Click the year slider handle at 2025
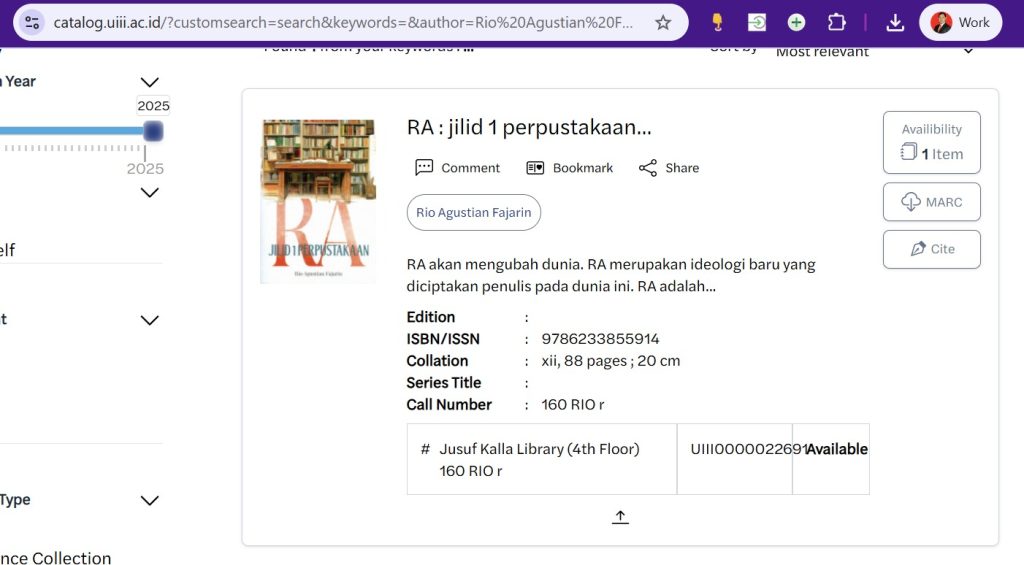The width and height of the screenshot is (1024, 565). coord(153,131)
